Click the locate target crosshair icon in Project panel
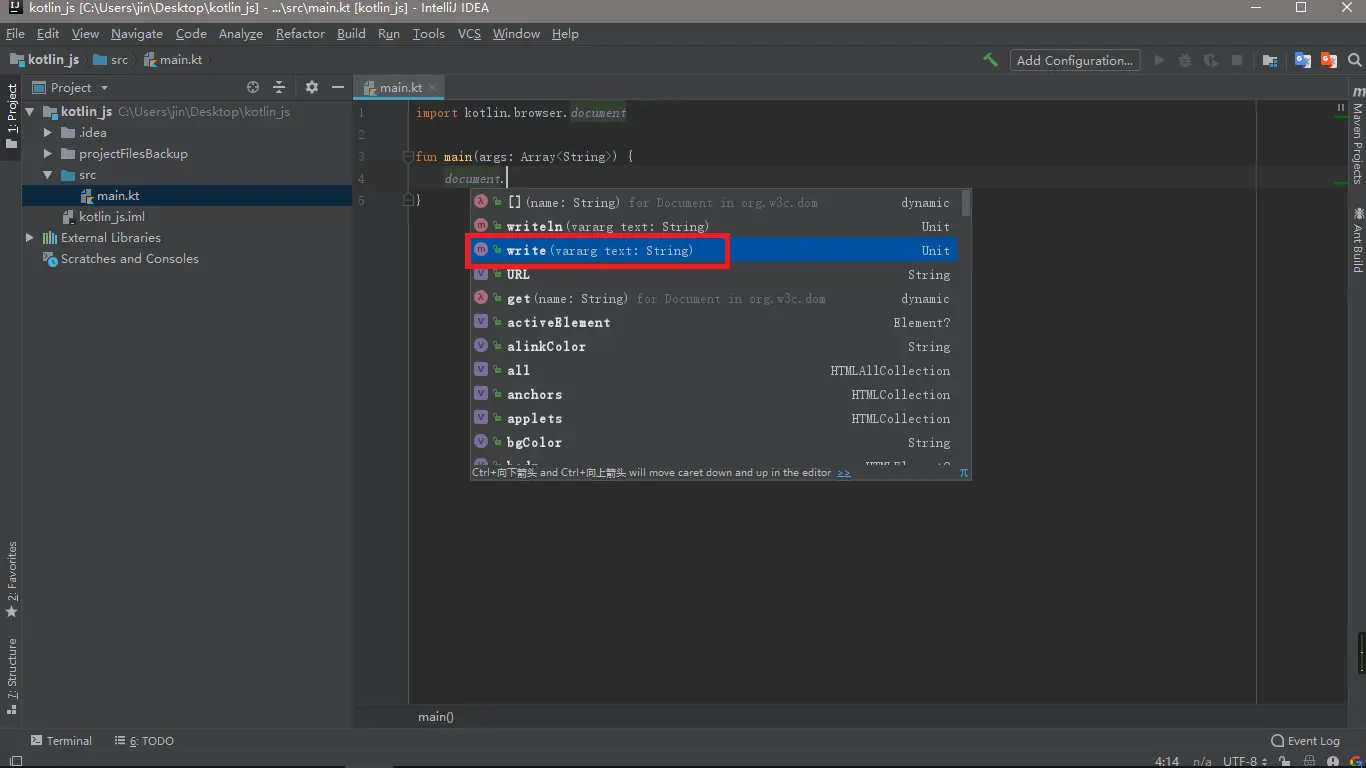The width and height of the screenshot is (1366, 768). [x=253, y=87]
